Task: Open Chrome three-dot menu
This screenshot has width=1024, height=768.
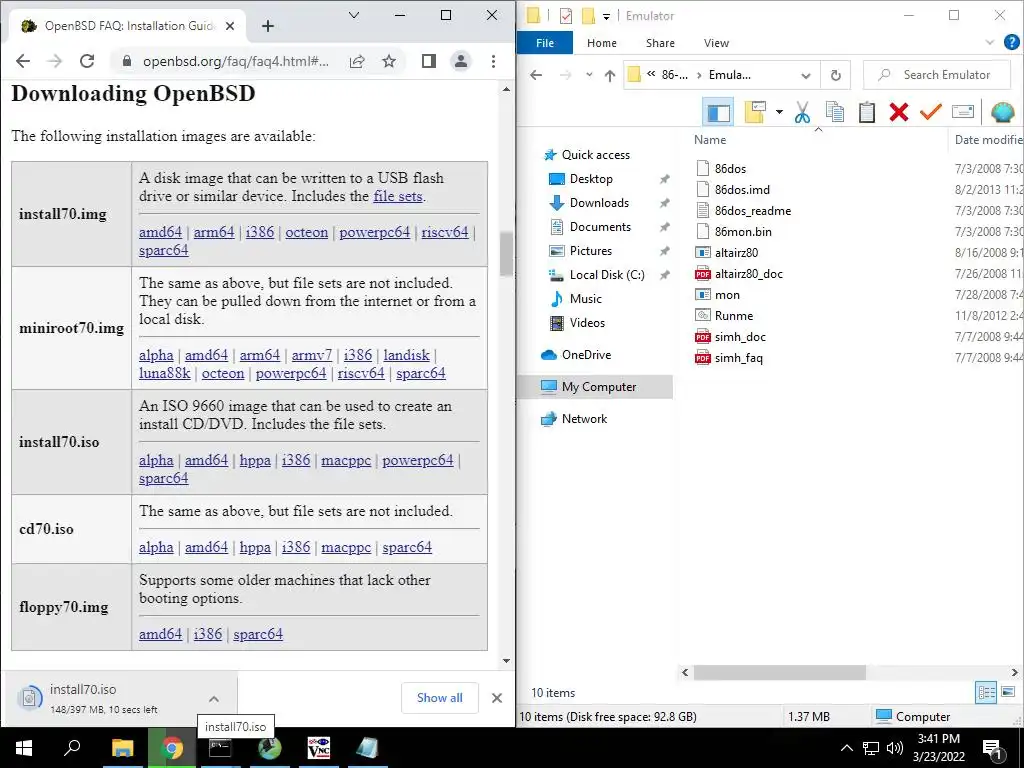Action: coord(494,61)
